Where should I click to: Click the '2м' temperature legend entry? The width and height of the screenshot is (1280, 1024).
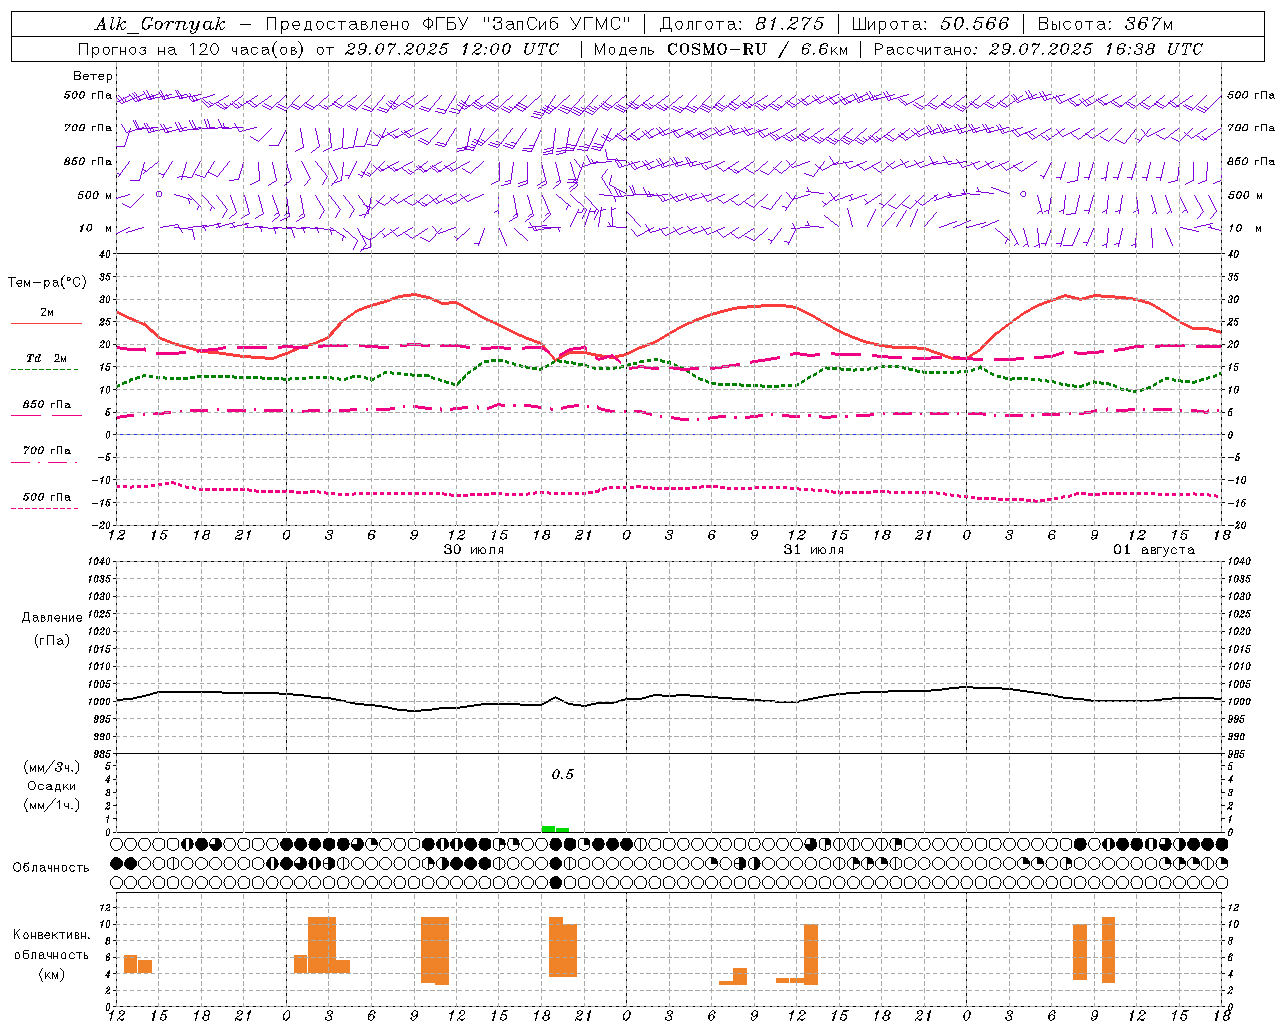tap(47, 313)
